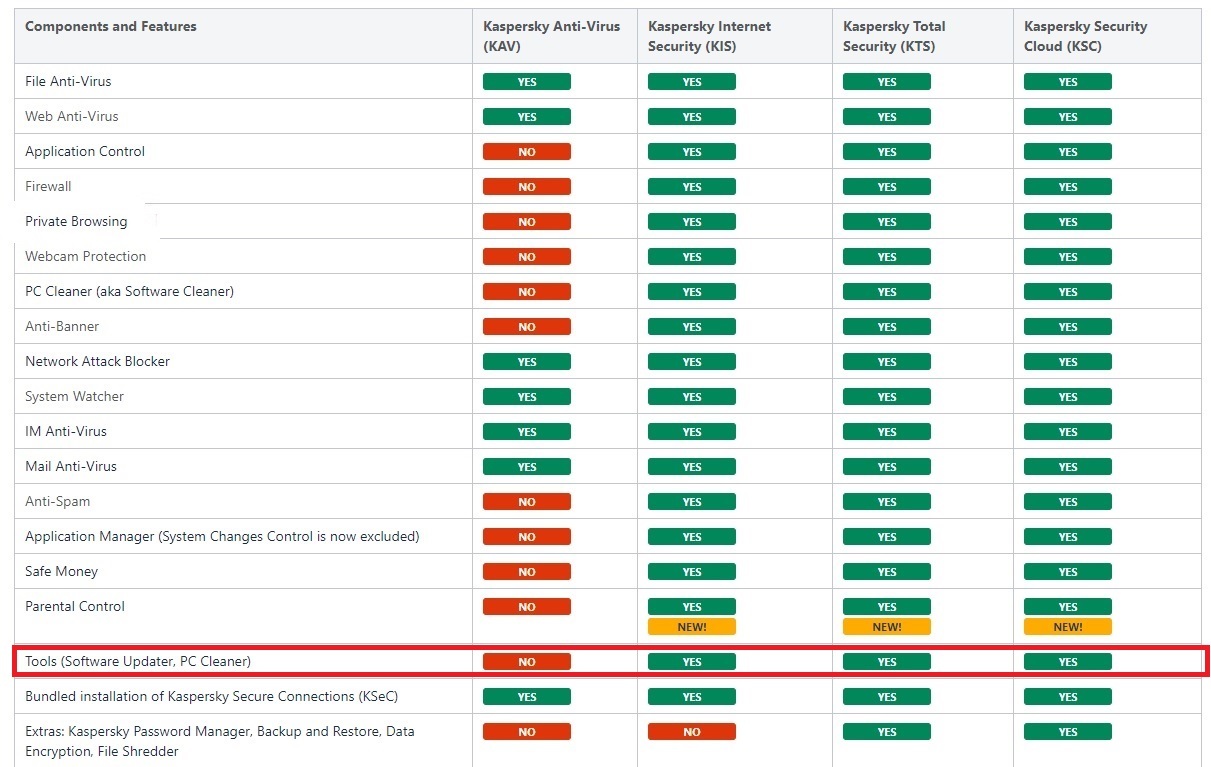The image size is (1211, 767).
Task: Click the NEW! badge under KIS Parental Control
Action: pyautogui.click(x=691, y=627)
